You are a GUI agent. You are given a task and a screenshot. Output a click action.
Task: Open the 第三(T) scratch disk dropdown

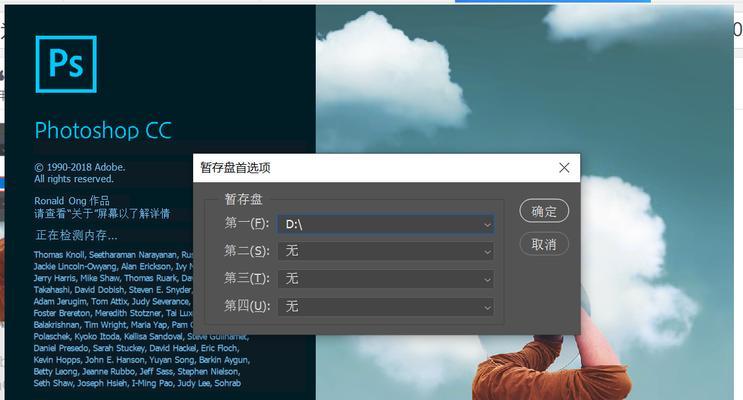386,279
